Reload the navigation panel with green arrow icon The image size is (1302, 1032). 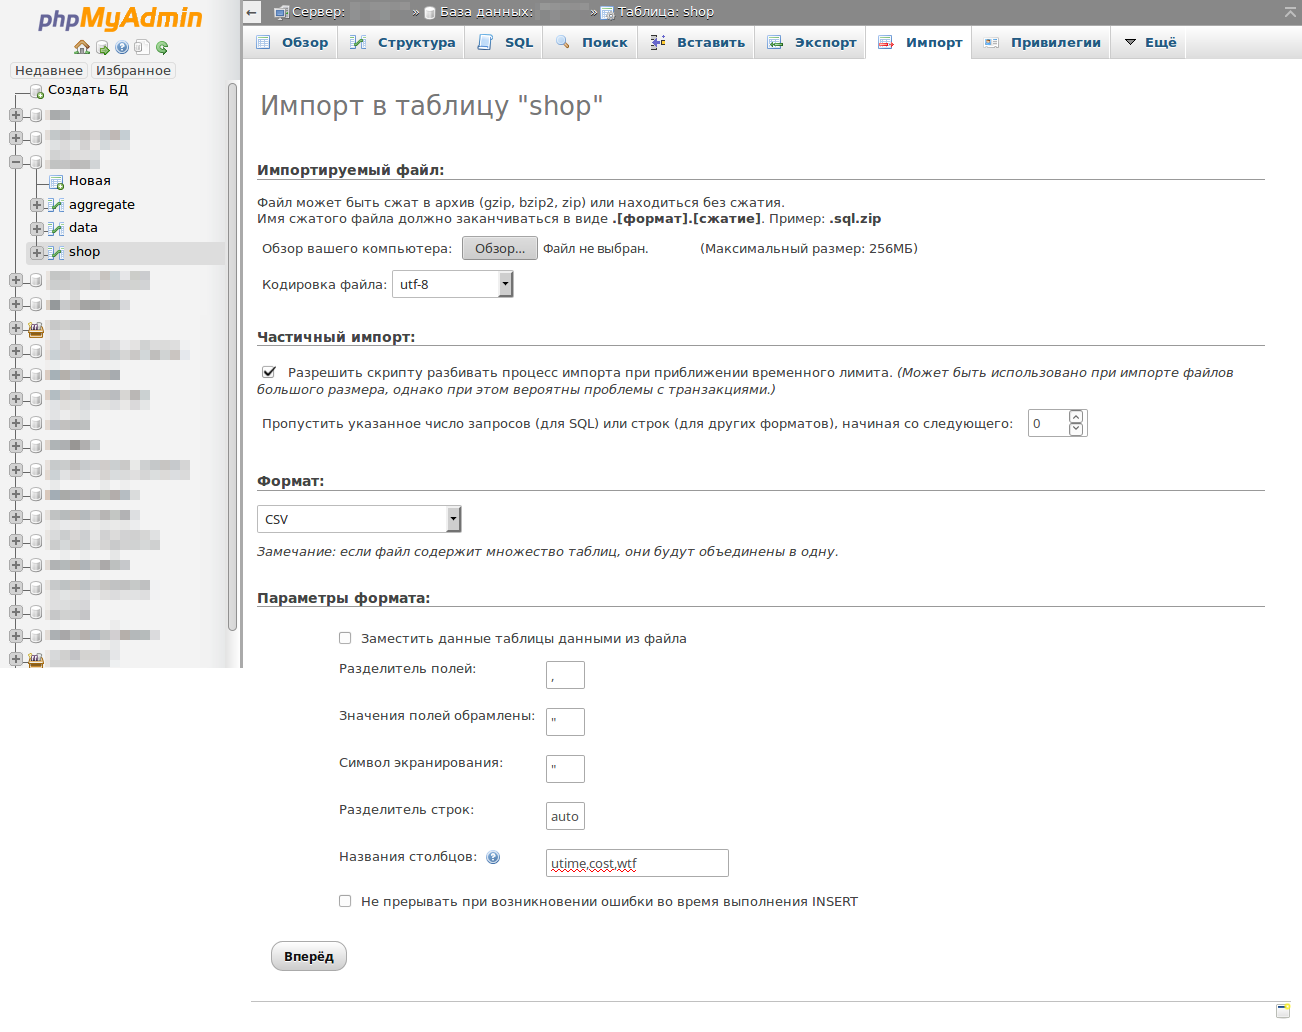coord(162,47)
